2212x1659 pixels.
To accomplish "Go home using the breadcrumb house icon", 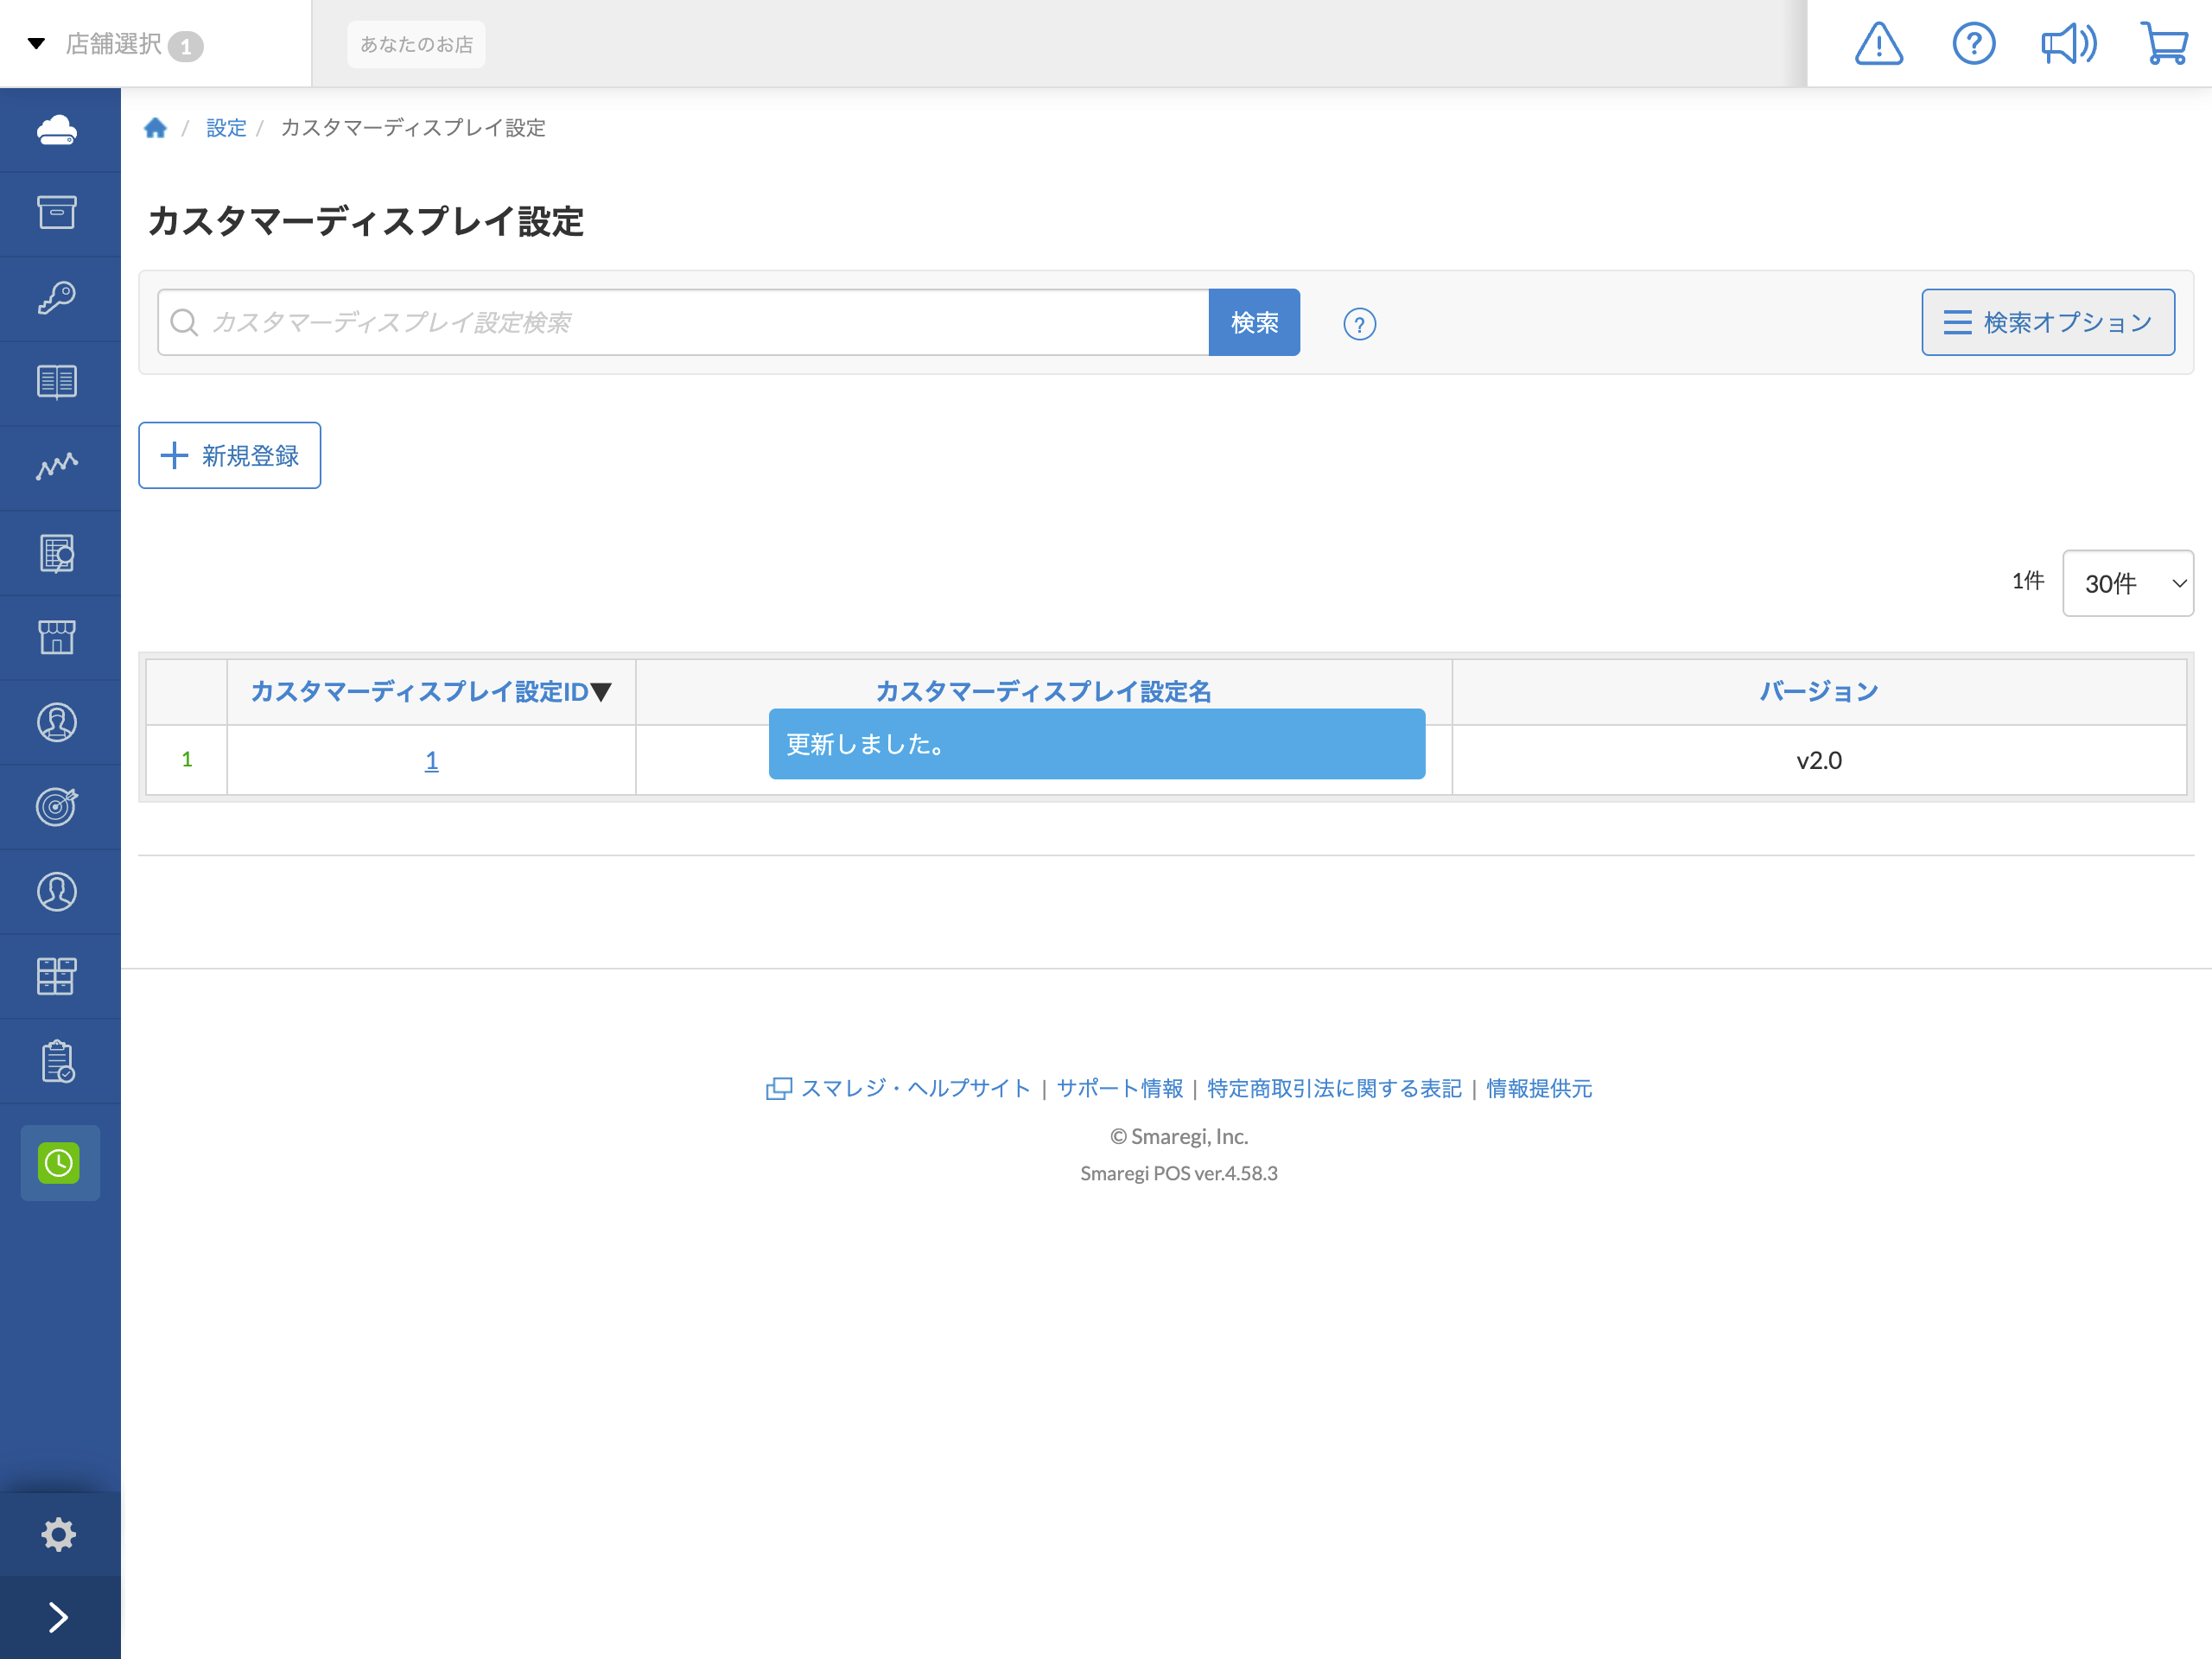I will pos(156,128).
